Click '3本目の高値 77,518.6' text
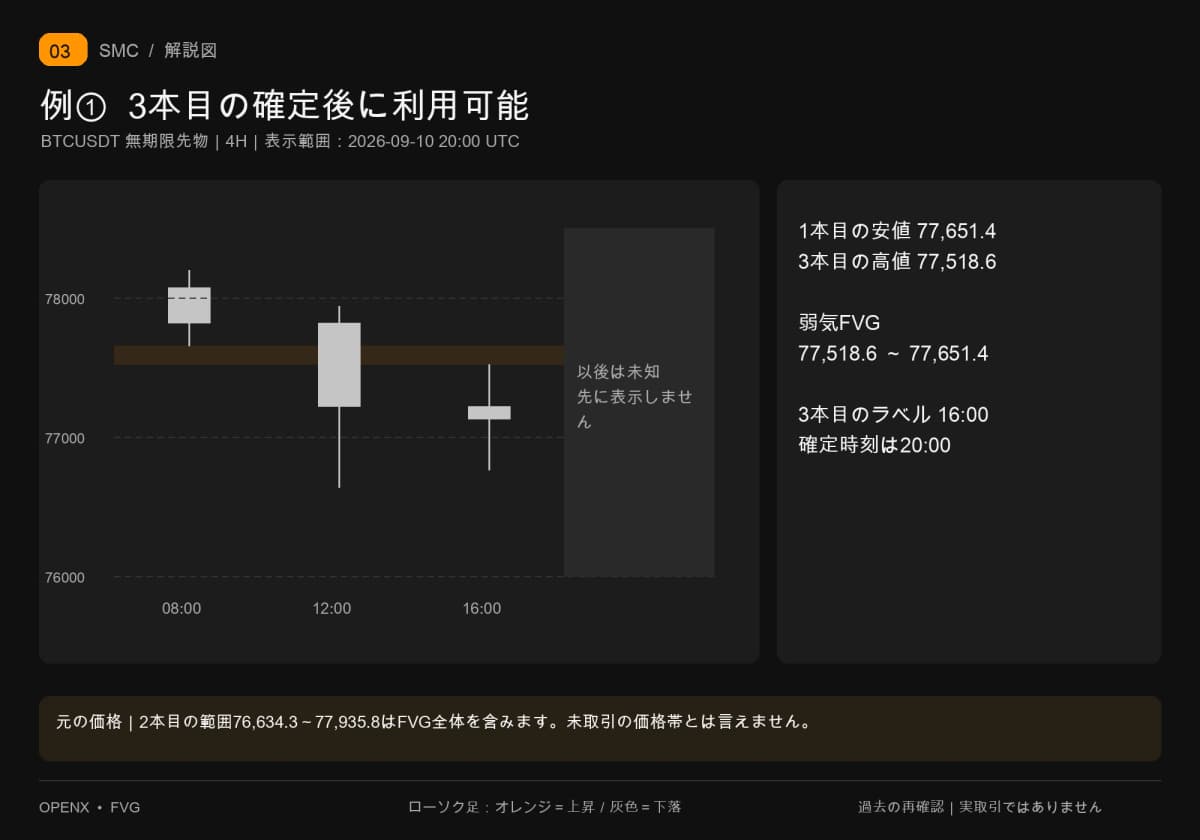This screenshot has width=1200, height=840. (x=897, y=262)
